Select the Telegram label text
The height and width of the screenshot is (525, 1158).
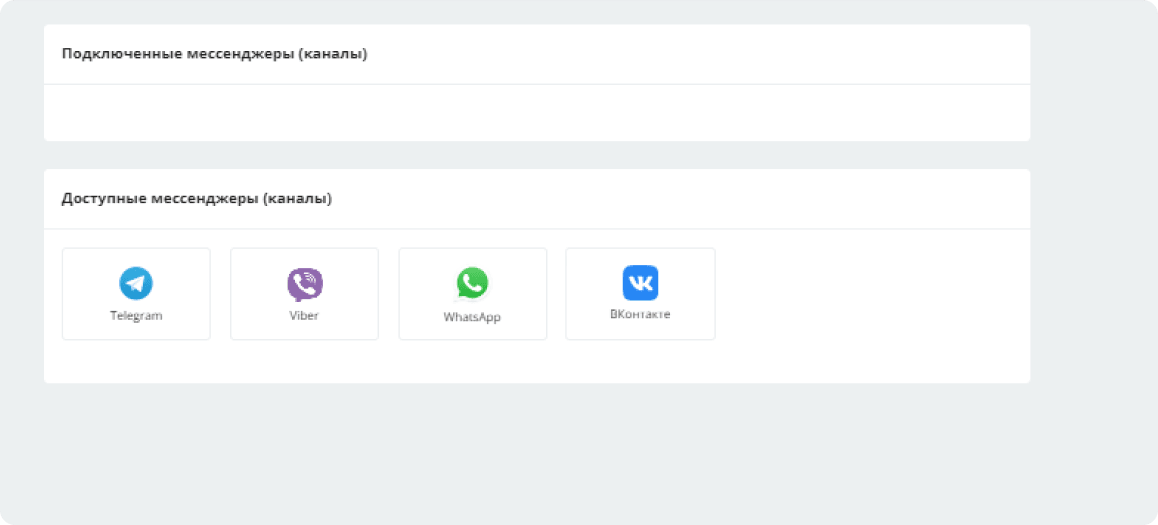click(x=136, y=315)
